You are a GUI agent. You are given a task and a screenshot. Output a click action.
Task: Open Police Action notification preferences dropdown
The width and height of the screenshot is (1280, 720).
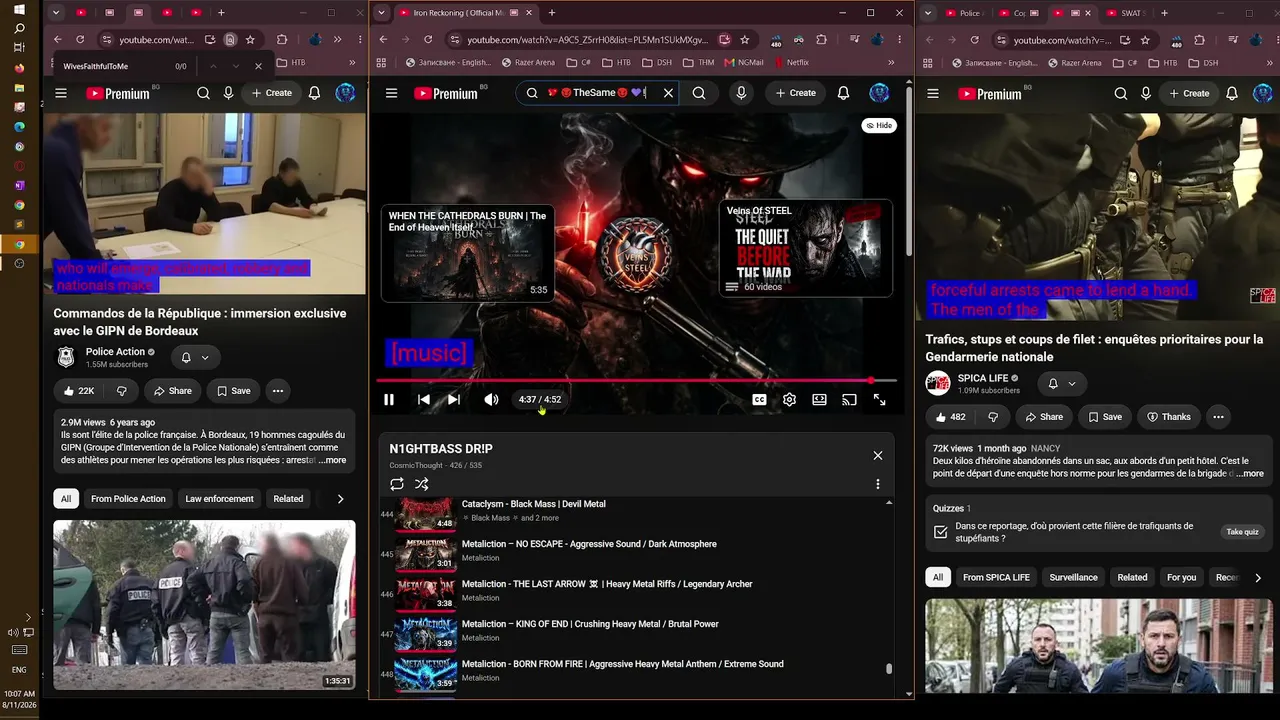click(x=195, y=357)
